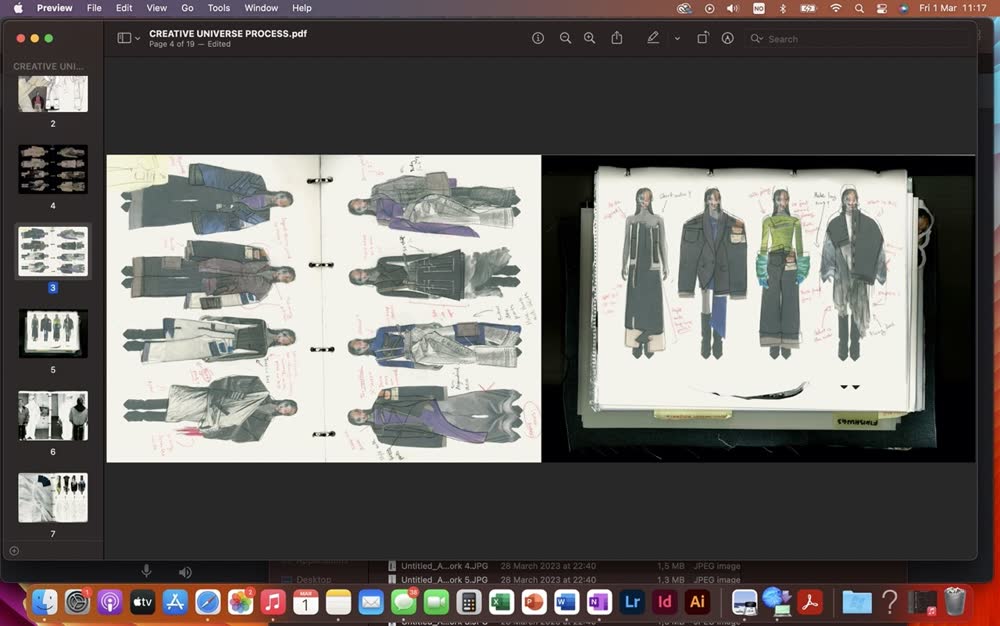Launch Adobe Illustrator from the Dock
The height and width of the screenshot is (626, 1000).
[697, 602]
